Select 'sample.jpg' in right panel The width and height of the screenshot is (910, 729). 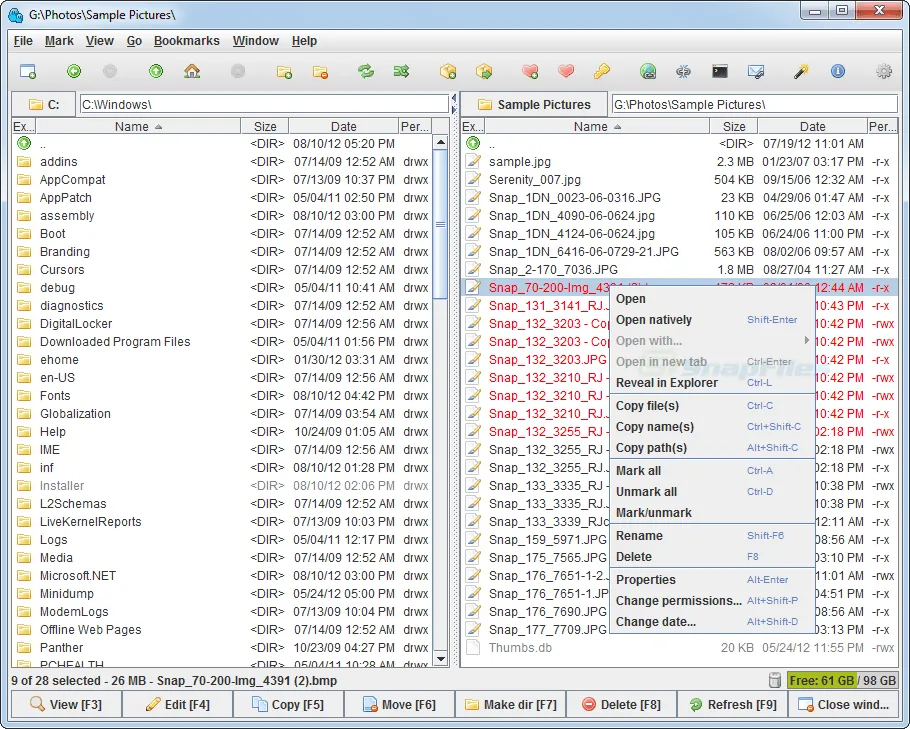(x=679, y=161)
